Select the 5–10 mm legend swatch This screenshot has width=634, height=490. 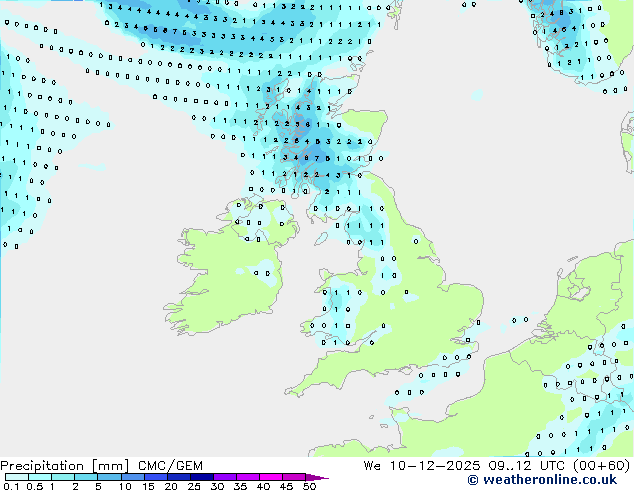110,477
